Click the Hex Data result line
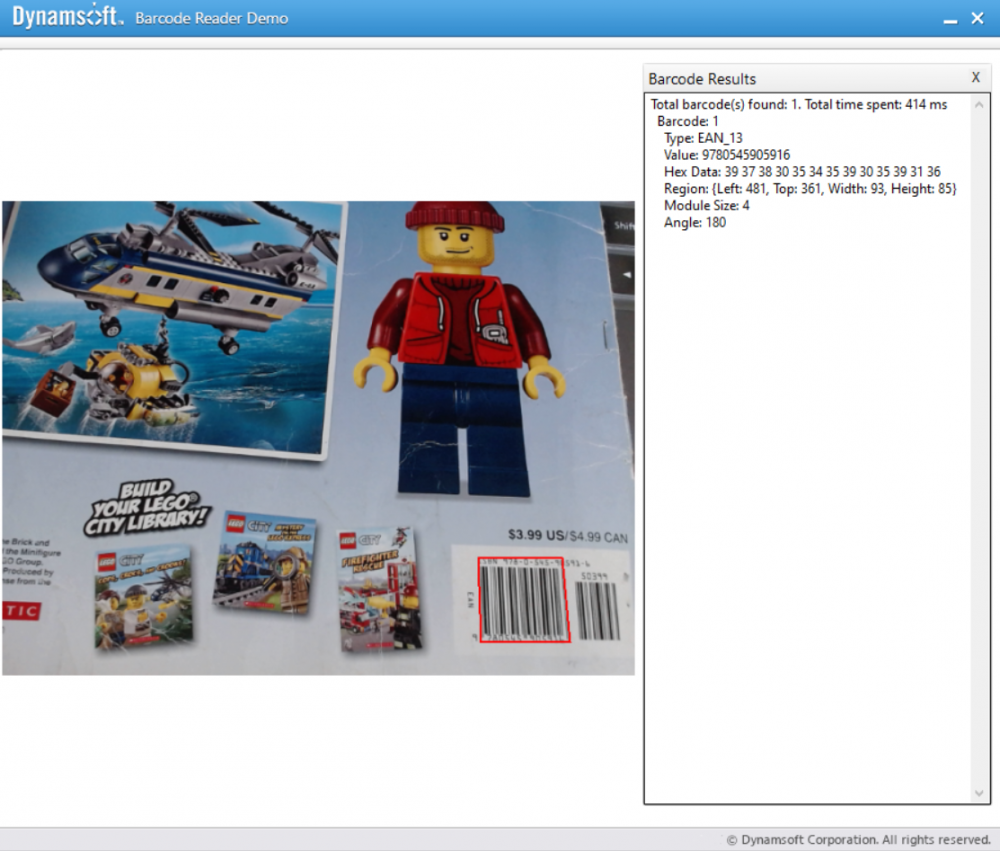1000x851 pixels. pyautogui.click(x=801, y=172)
